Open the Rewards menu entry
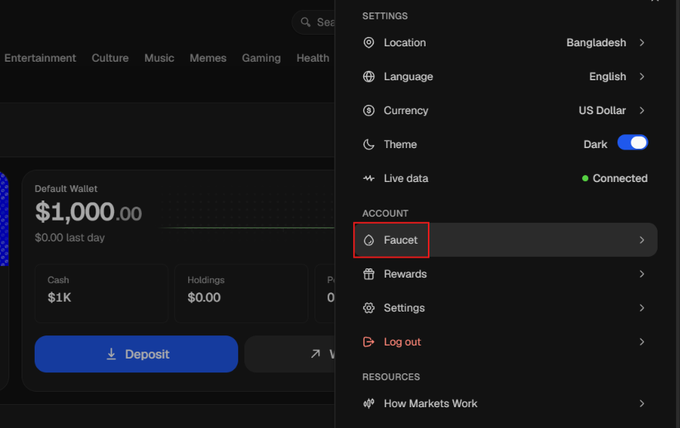 tap(505, 274)
